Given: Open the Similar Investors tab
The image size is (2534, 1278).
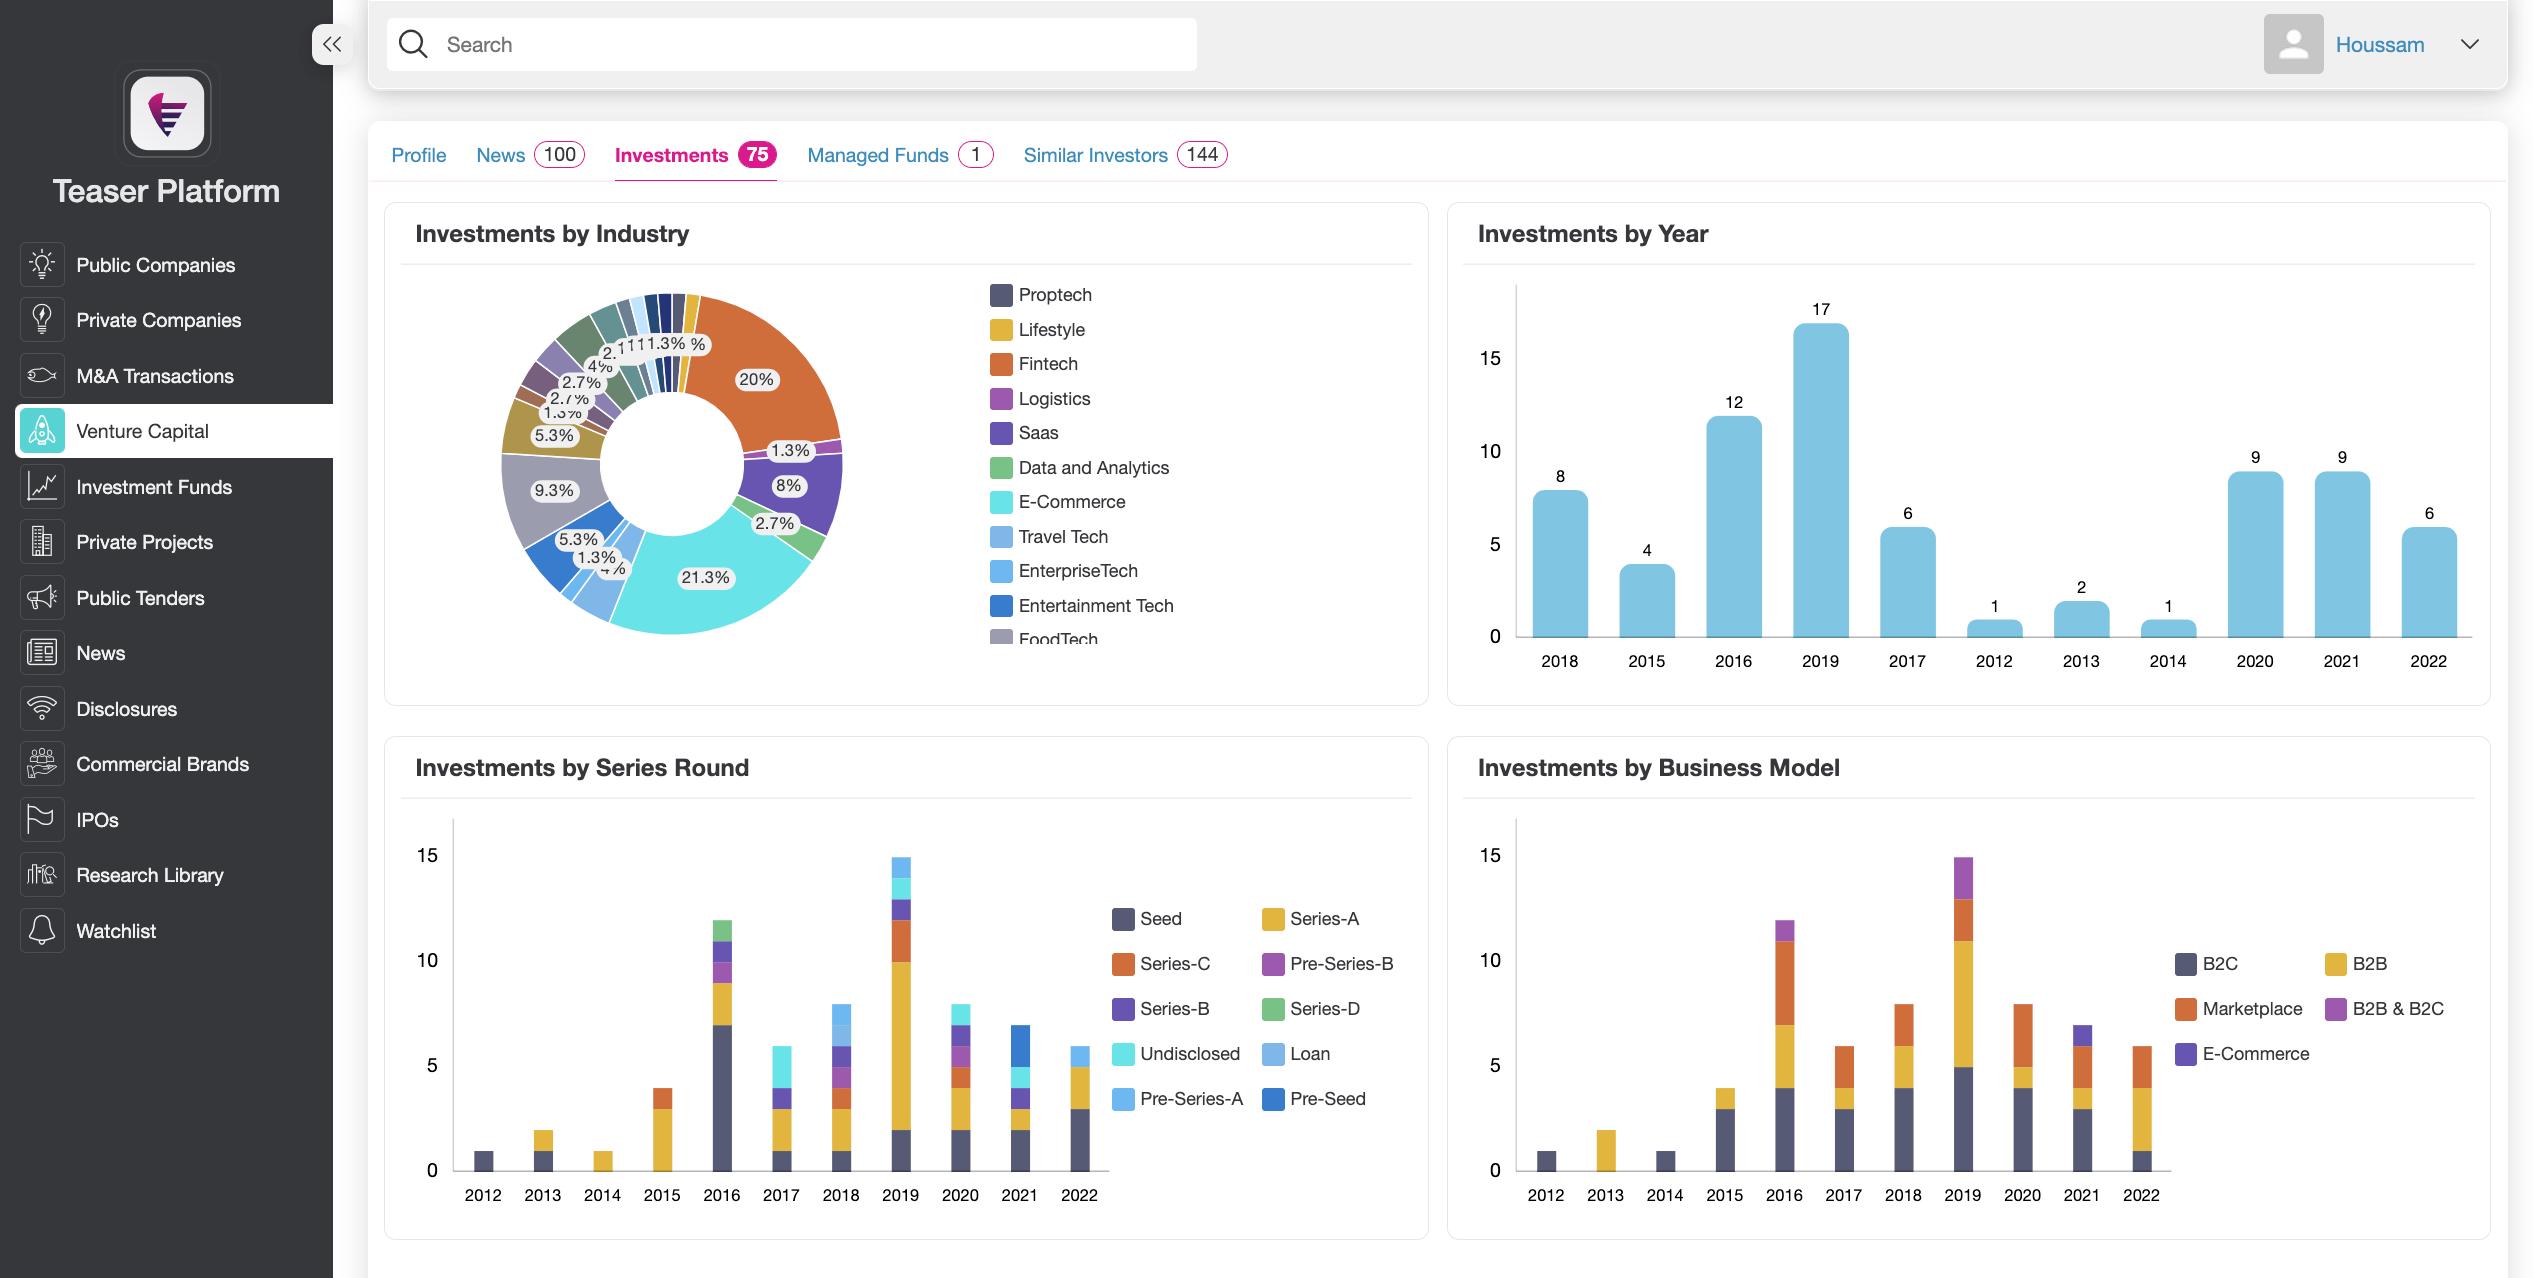Looking at the screenshot, I should tap(1095, 155).
